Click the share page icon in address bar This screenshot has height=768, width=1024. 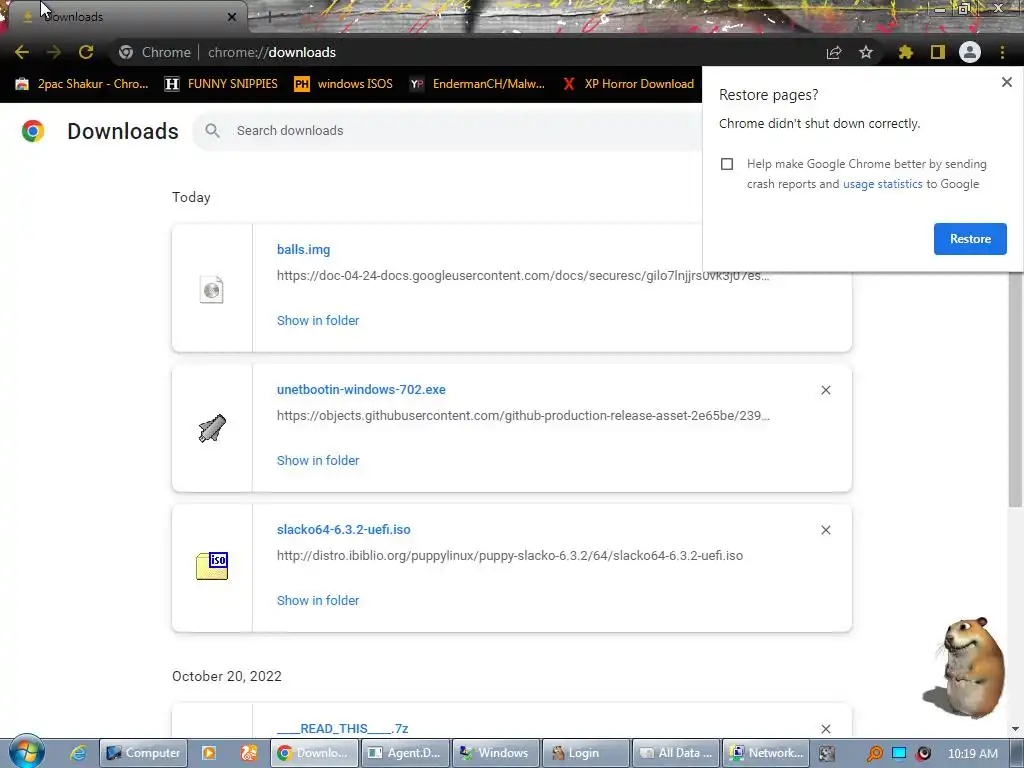(834, 52)
